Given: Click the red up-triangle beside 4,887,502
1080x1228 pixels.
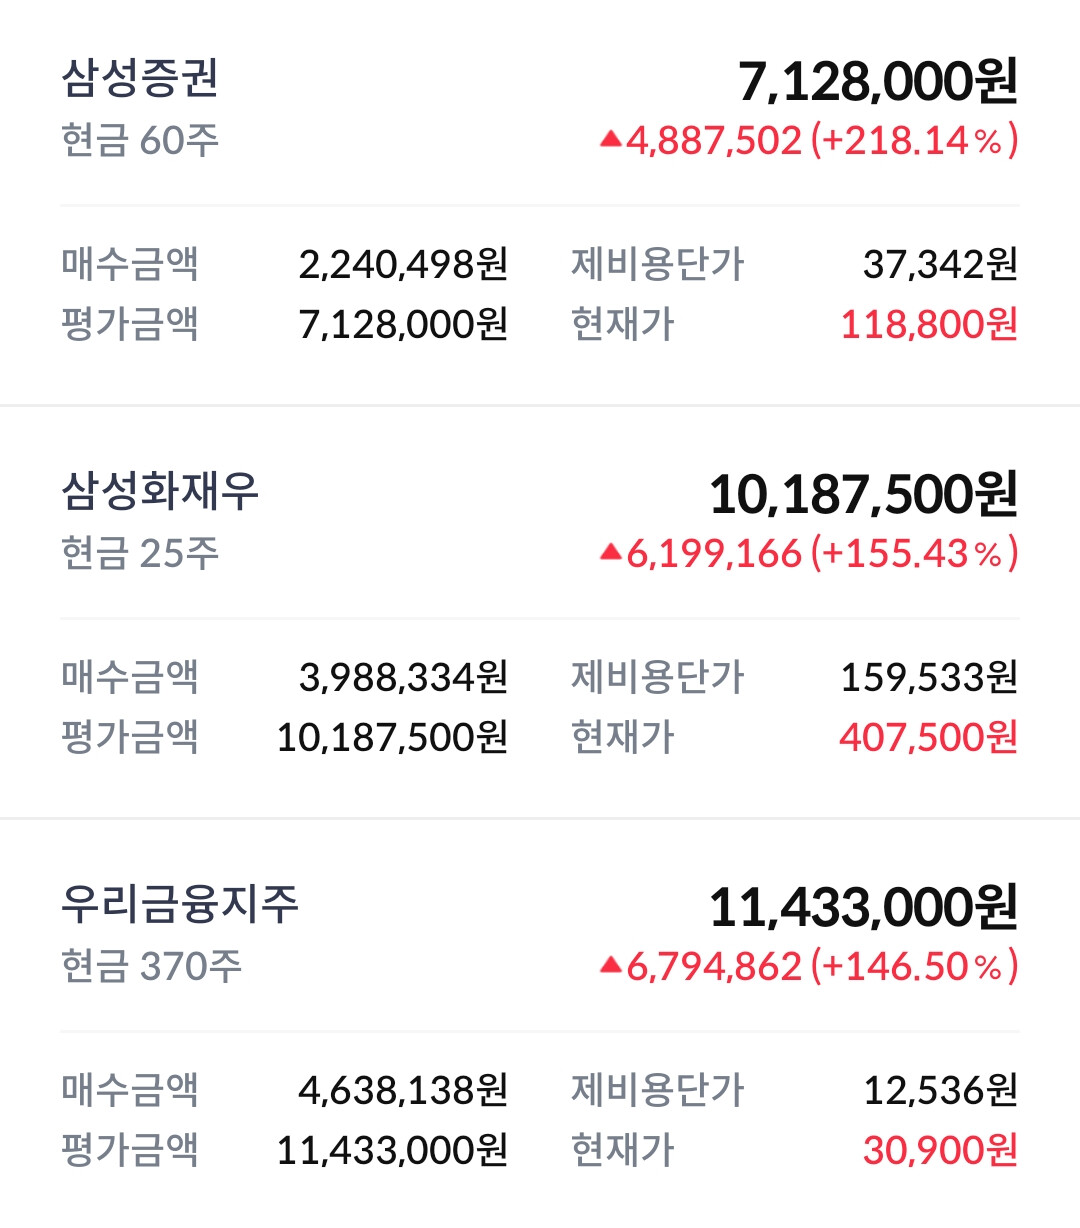Looking at the screenshot, I should (x=611, y=140).
